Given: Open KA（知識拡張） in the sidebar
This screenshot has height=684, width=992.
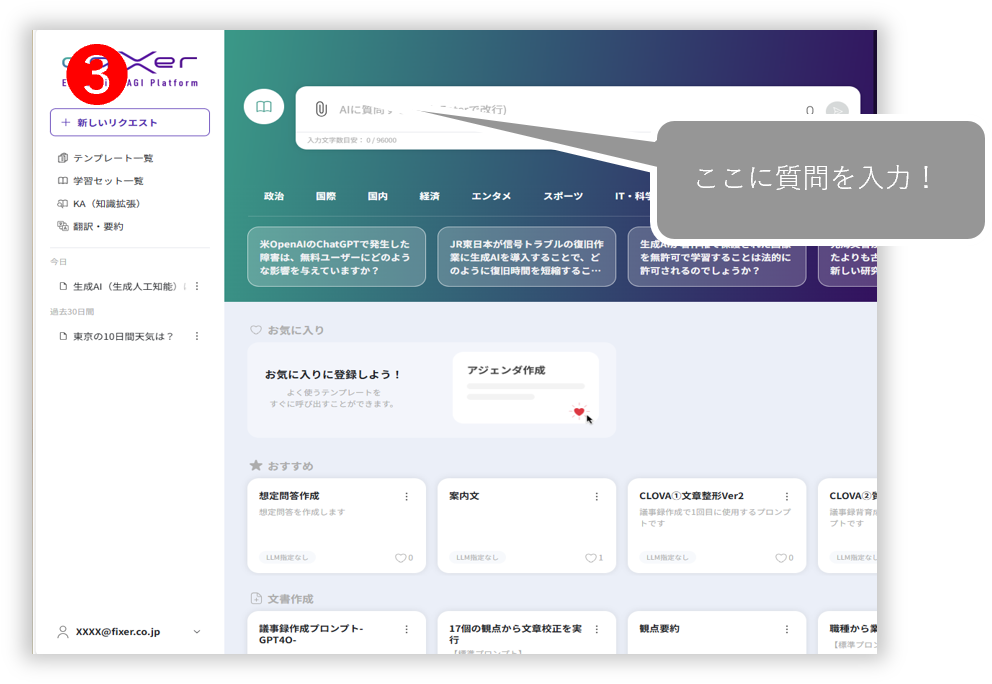Looking at the screenshot, I should (x=105, y=204).
